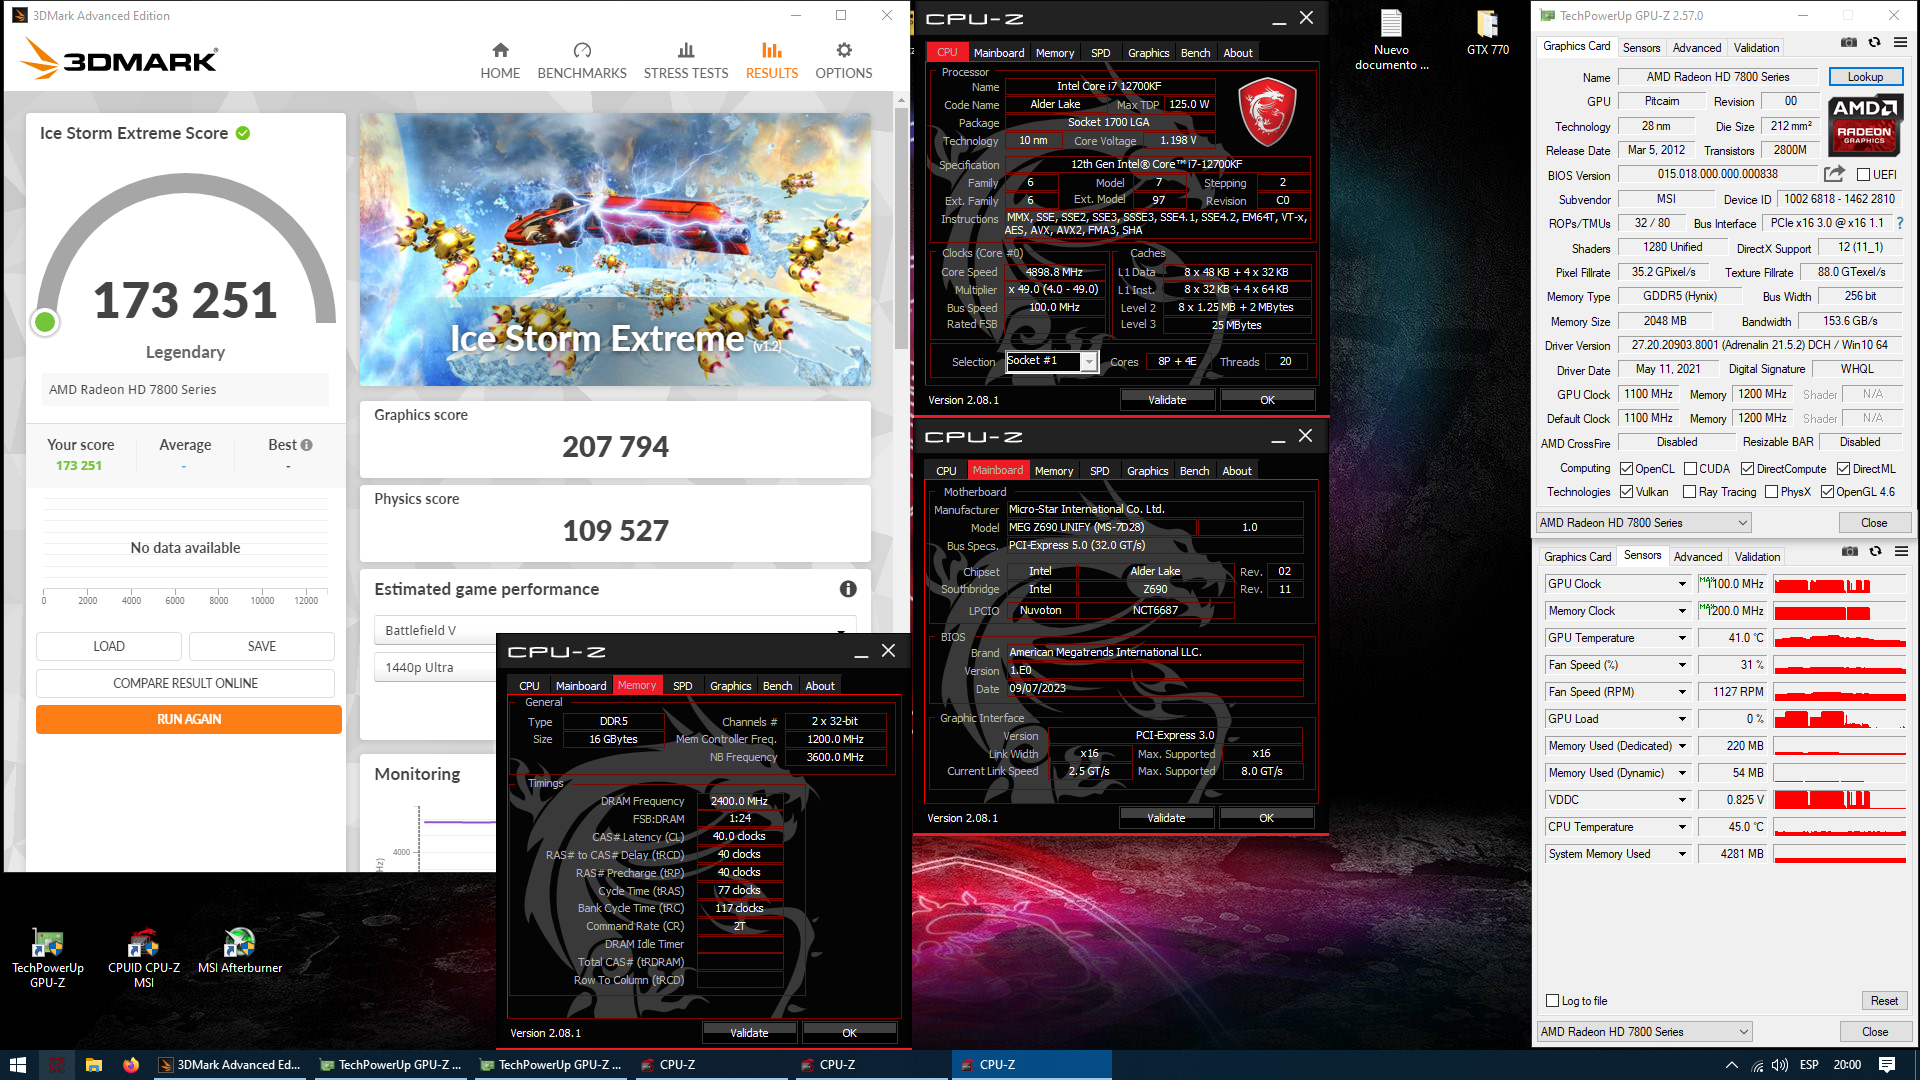The width and height of the screenshot is (1920, 1080).
Task: Open 3DMark RESULTS chart icon
Action: tap(772, 50)
